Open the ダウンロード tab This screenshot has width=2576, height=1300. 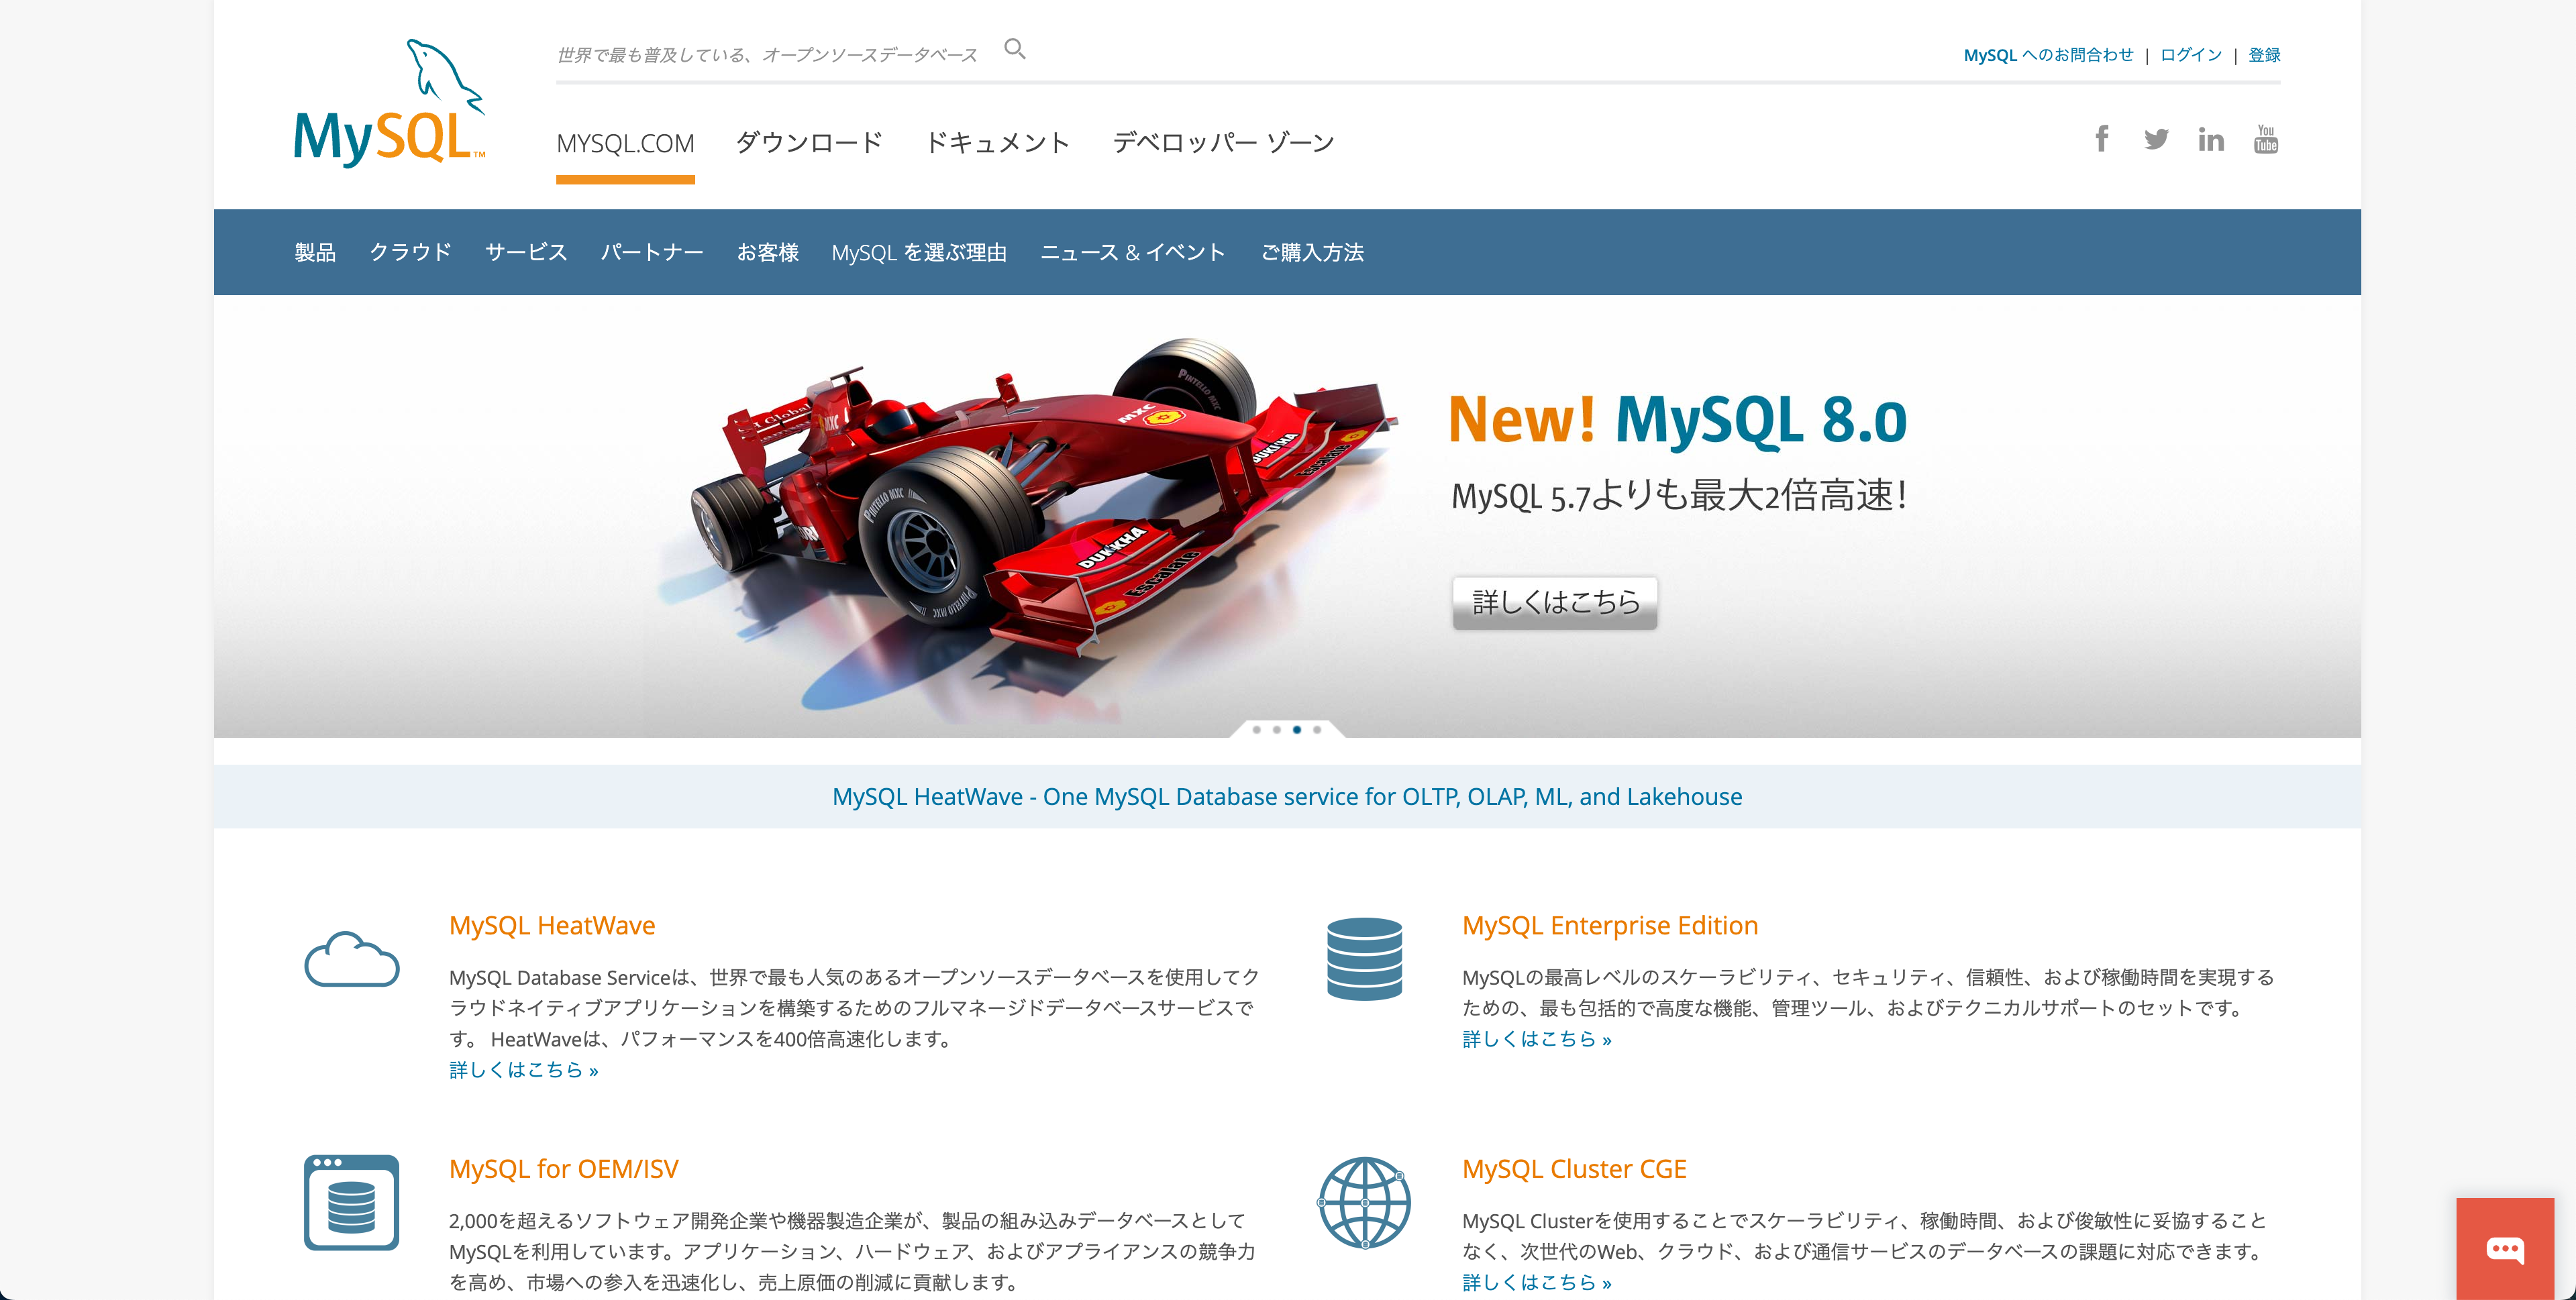coord(809,143)
